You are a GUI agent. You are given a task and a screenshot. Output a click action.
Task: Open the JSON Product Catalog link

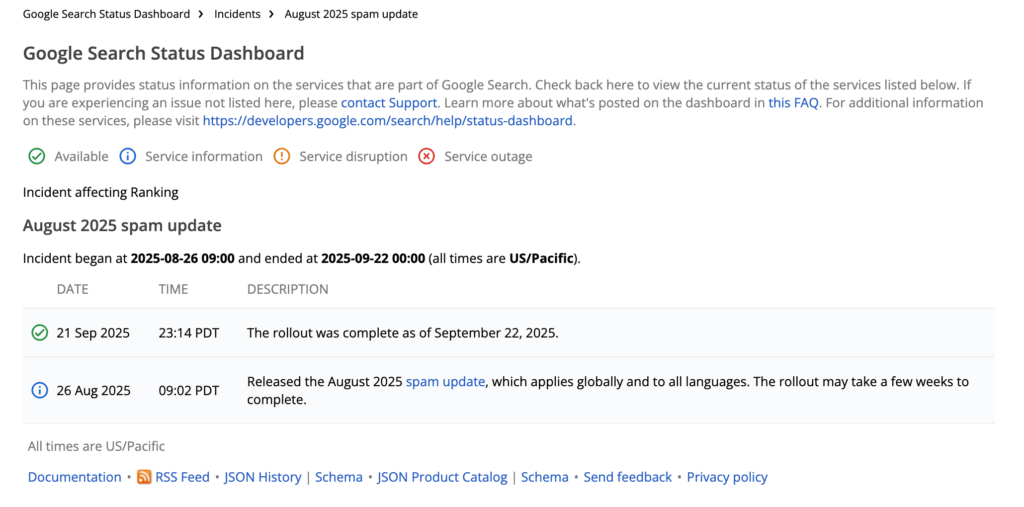pos(442,477)
